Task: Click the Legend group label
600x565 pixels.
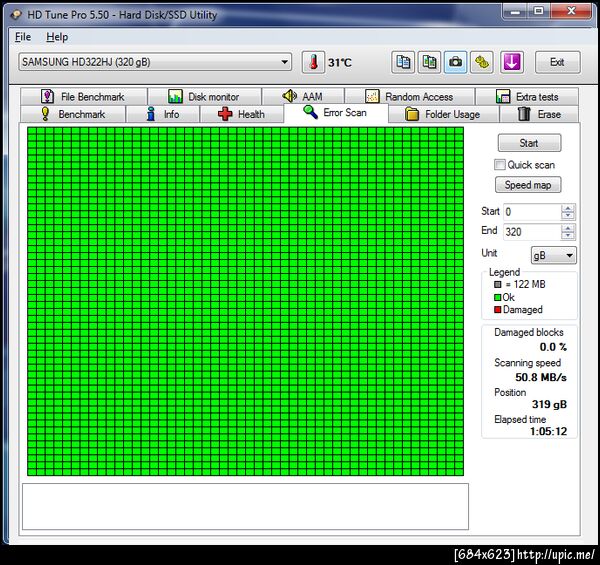Action: pyautogui.click(x=504, y=272)
